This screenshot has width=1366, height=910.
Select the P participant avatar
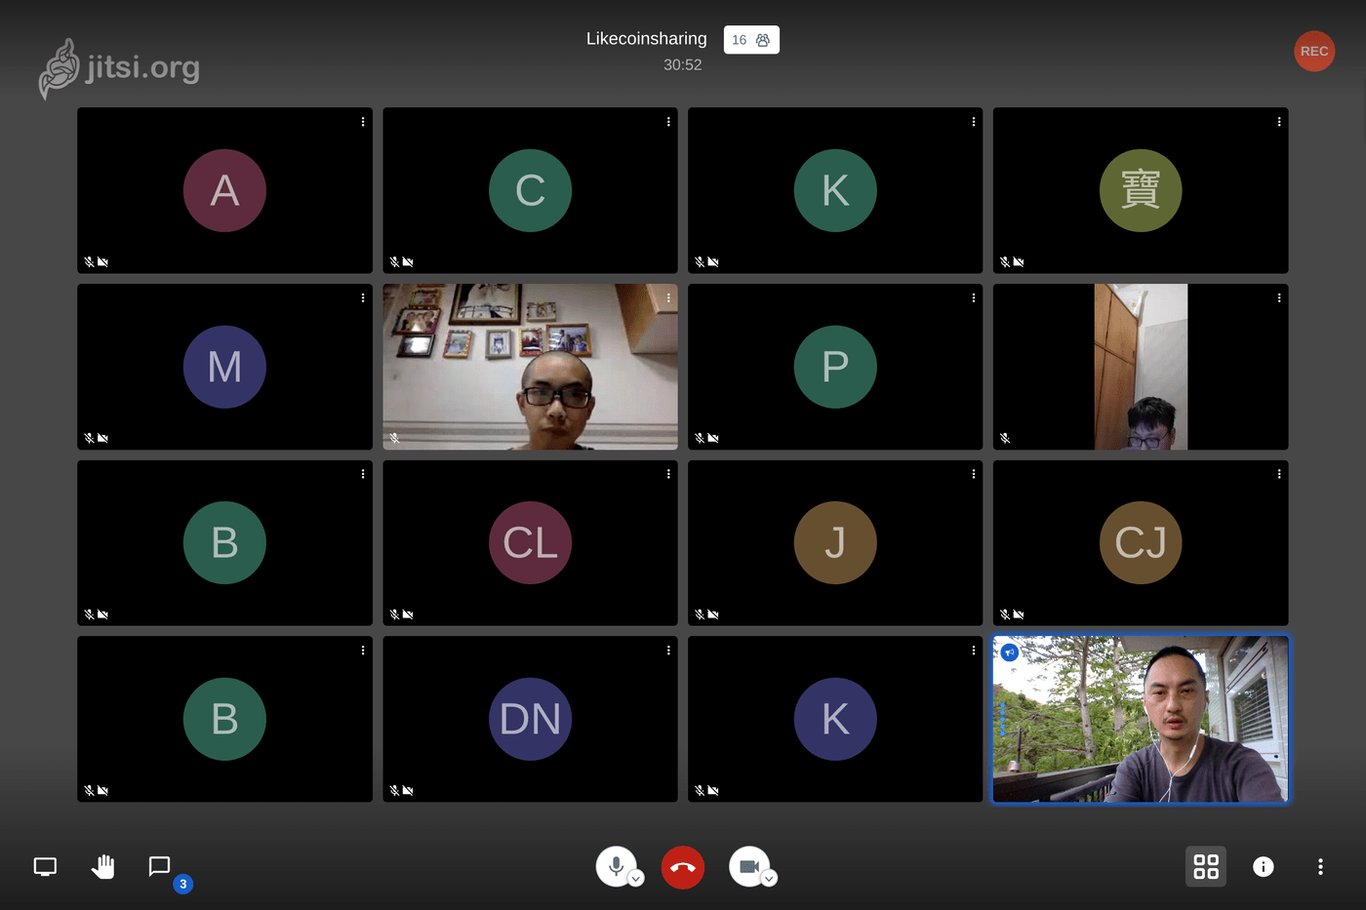pyautogui.click(x=835, y=366)
